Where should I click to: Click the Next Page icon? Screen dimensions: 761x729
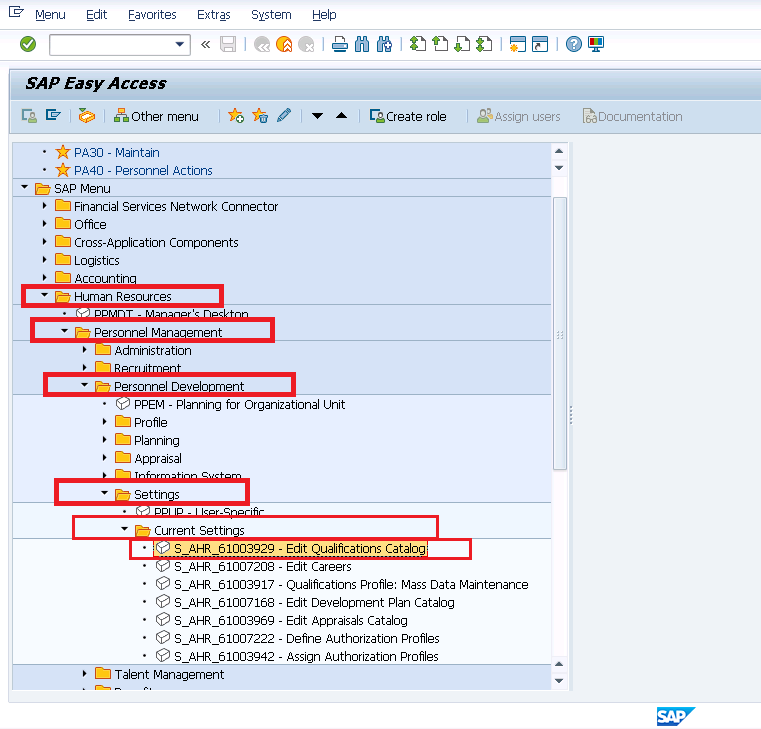[462, 44]
